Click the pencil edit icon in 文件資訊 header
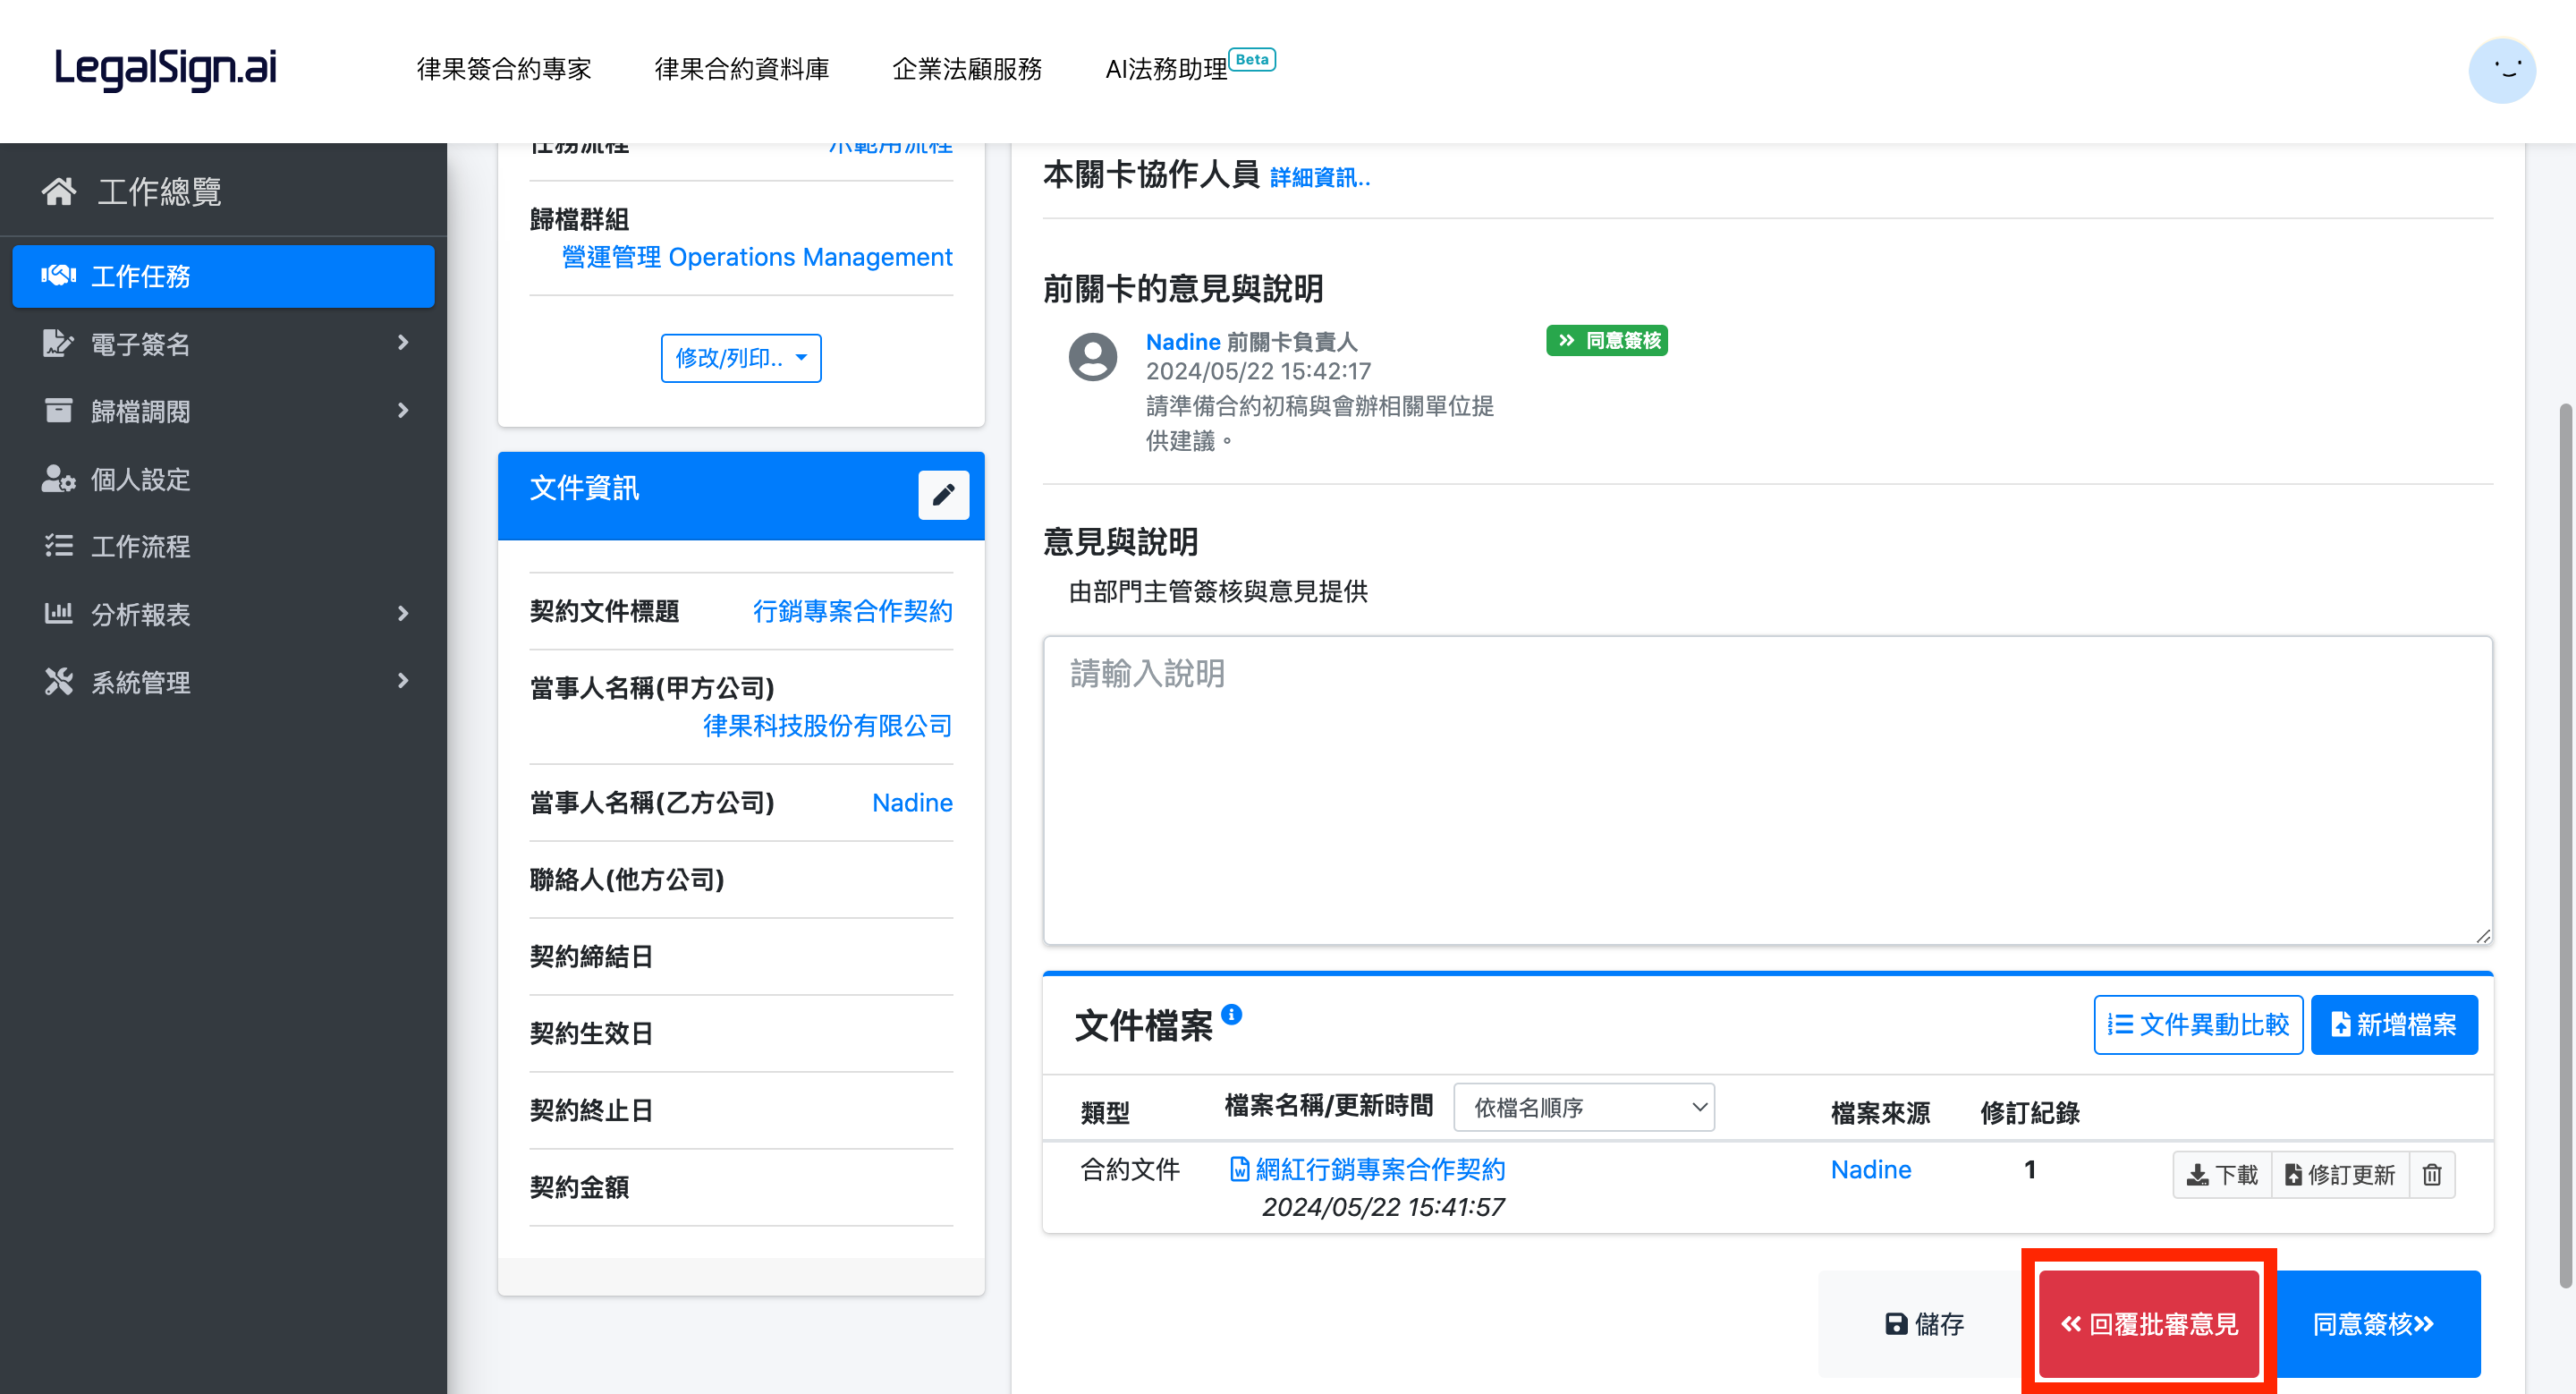Image resolution: width=2576 pixels, height=1394 pixels. point(943,495)
